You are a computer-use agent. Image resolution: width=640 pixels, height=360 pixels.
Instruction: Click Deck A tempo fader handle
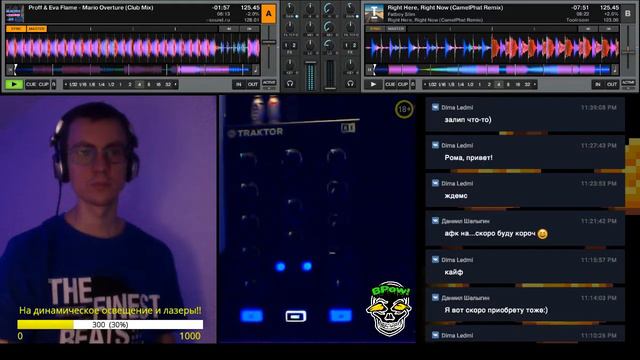click(269, 42)
